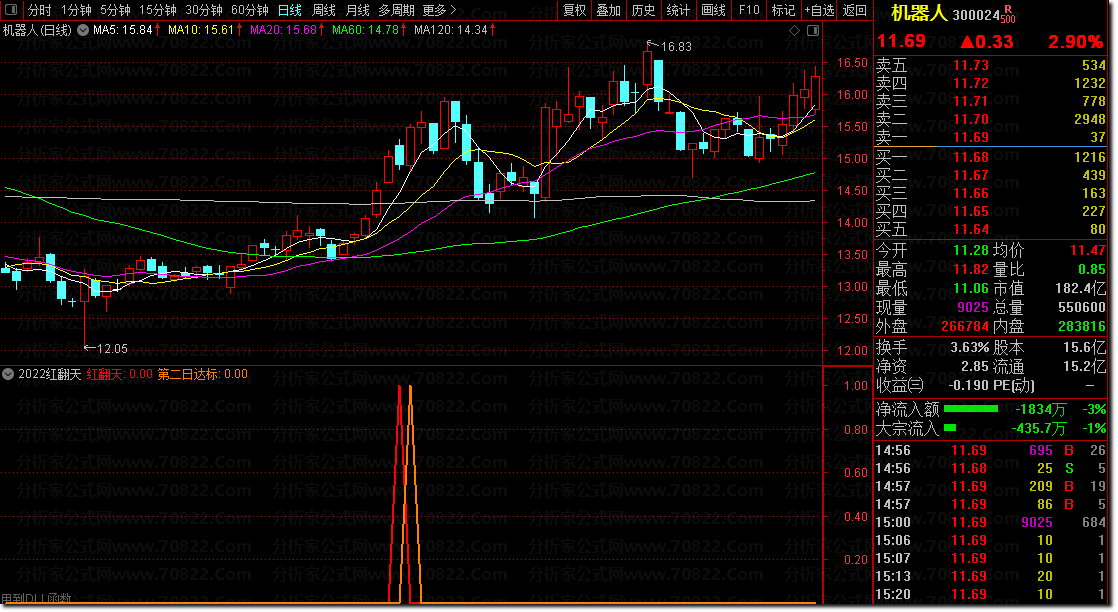
Task: Click the 买三 price 11.66
Action: click(971, 193)
